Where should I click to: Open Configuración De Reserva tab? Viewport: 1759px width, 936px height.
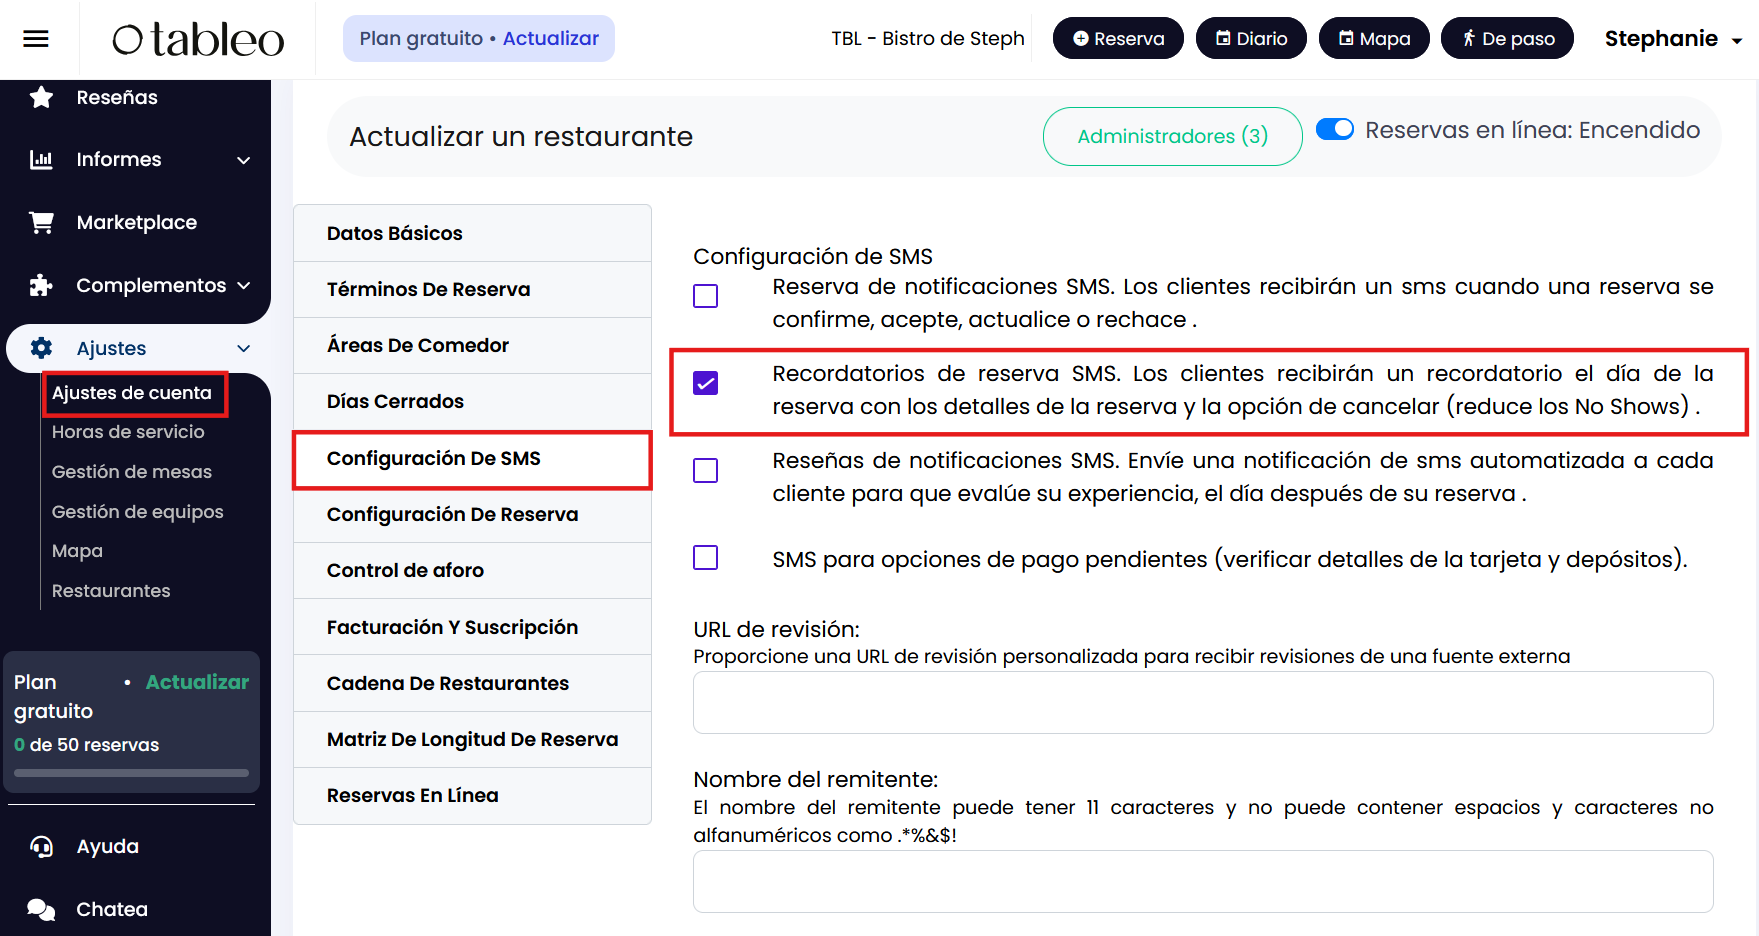(x=472, y=514)
